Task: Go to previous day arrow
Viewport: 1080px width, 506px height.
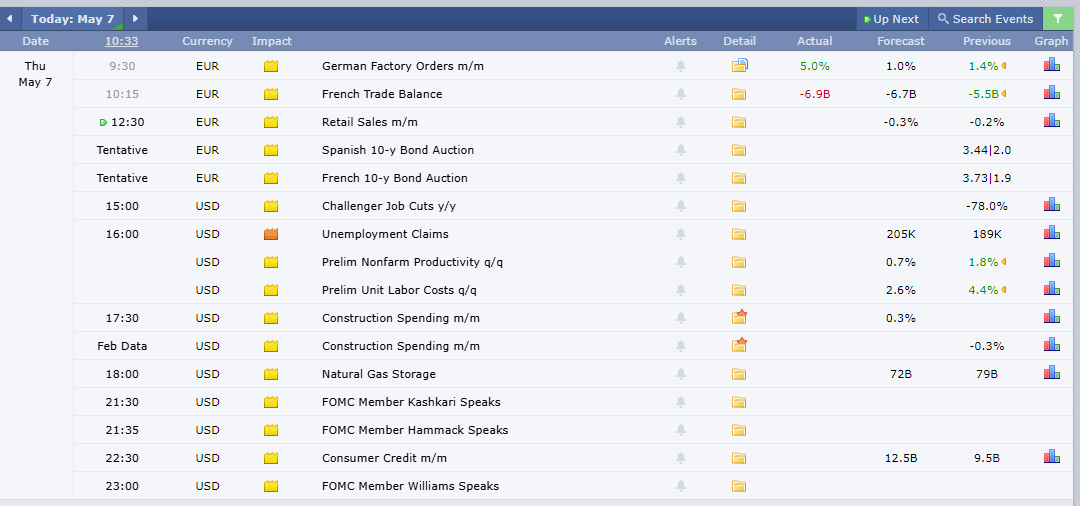Action: (x=10, y=19)
